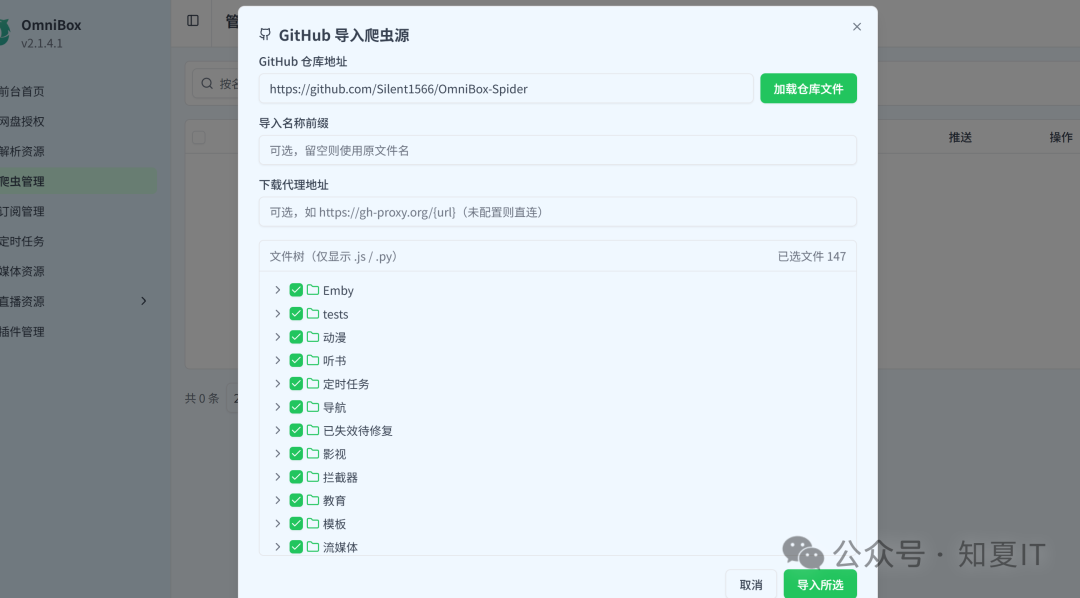Click the tests folder icon
Image resolution: width=1080 pixels, height=598 pixels.
pos(313,313)
